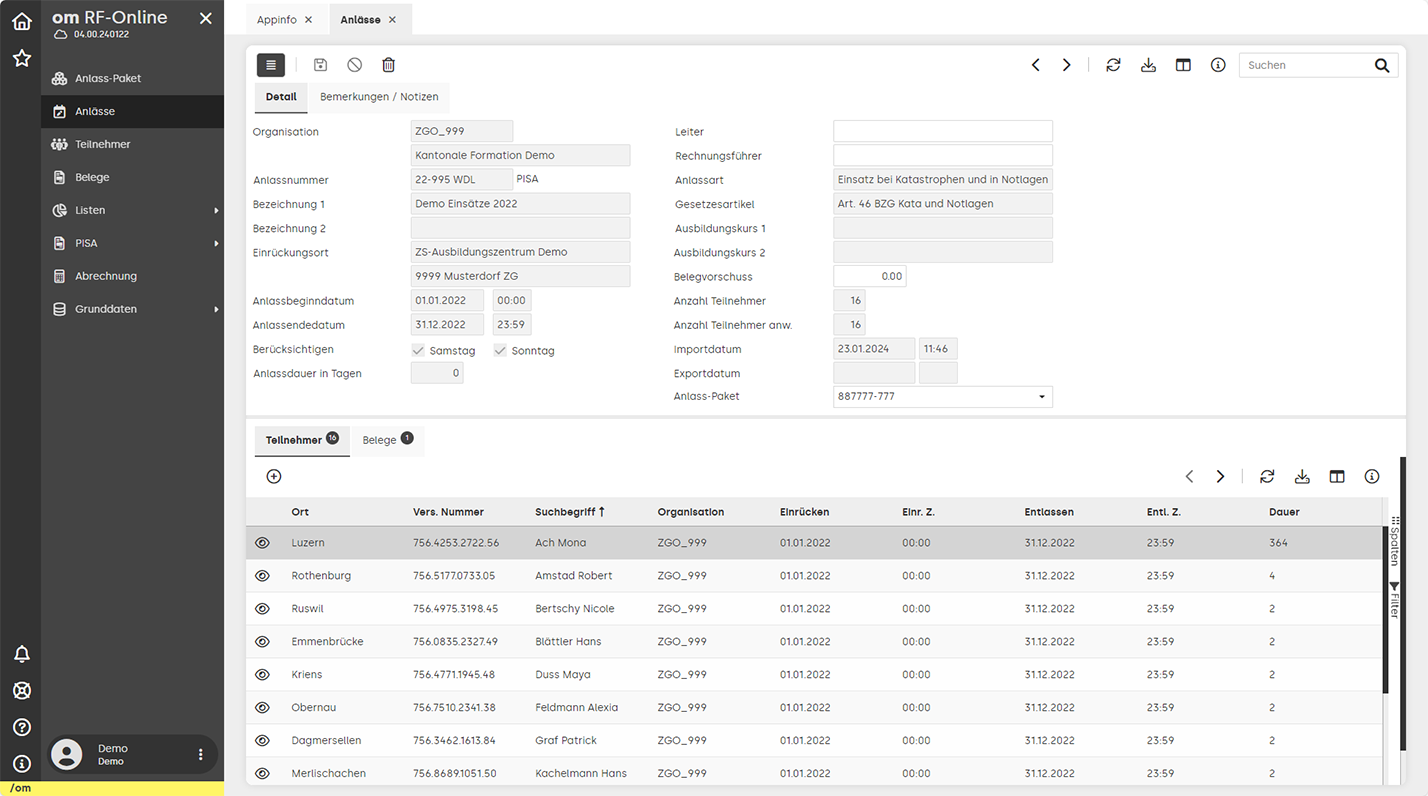Open Abrechnung in the sidebar

pyautogui.click(x=106, y=276)
